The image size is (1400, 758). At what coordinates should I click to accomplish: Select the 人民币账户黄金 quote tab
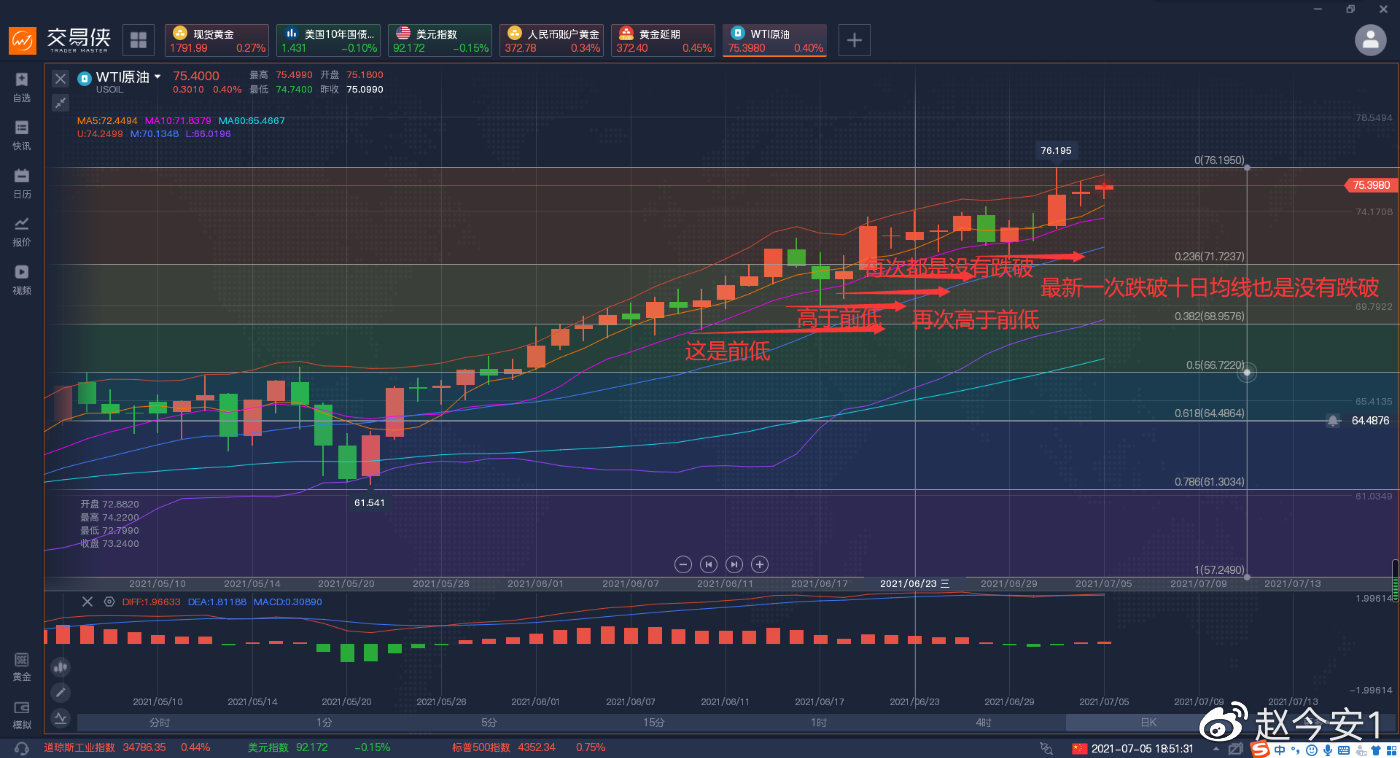(x=552, y=40)
